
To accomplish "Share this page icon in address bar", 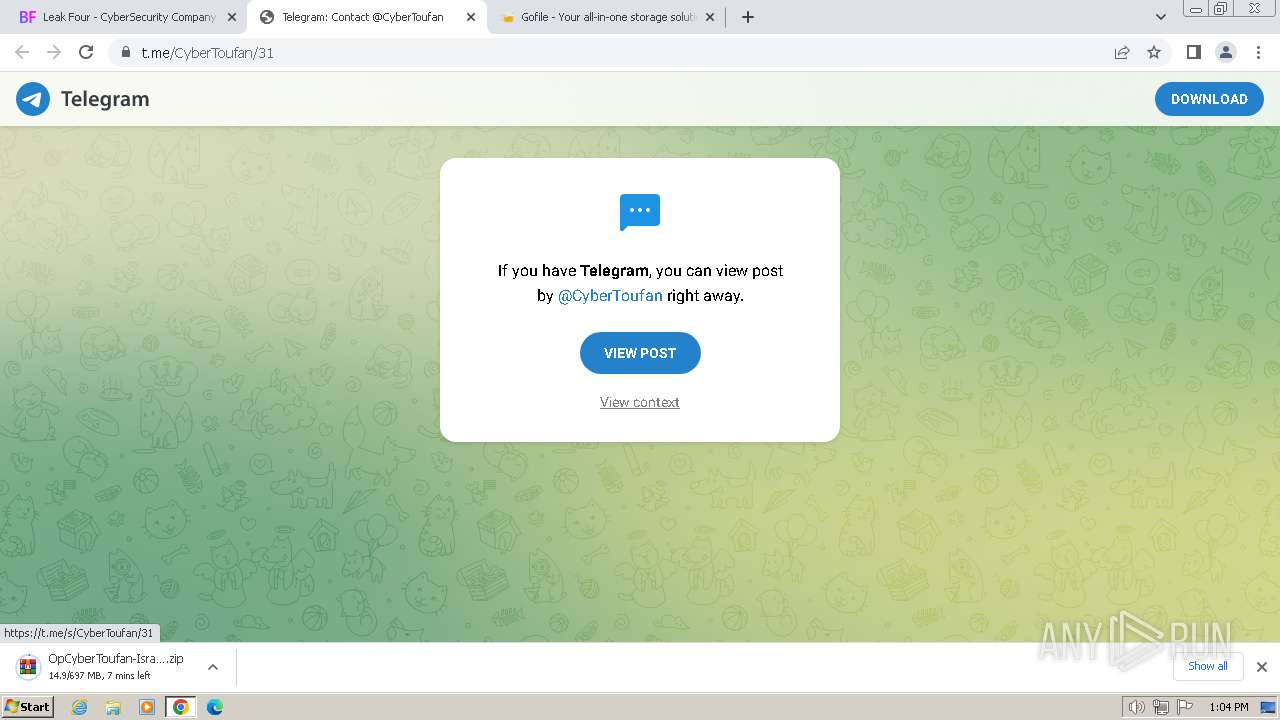I will 1122,52.
